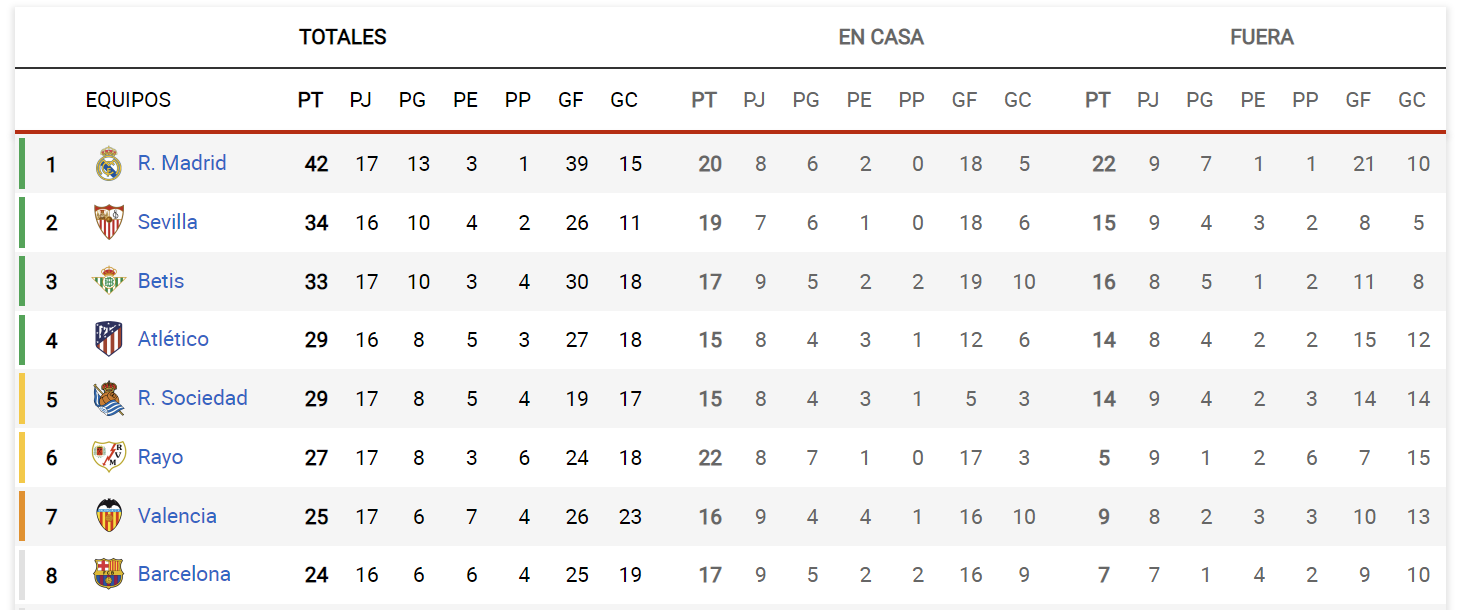
Task: Select the TOTALES table section header
Action: (x=343, y=38)
